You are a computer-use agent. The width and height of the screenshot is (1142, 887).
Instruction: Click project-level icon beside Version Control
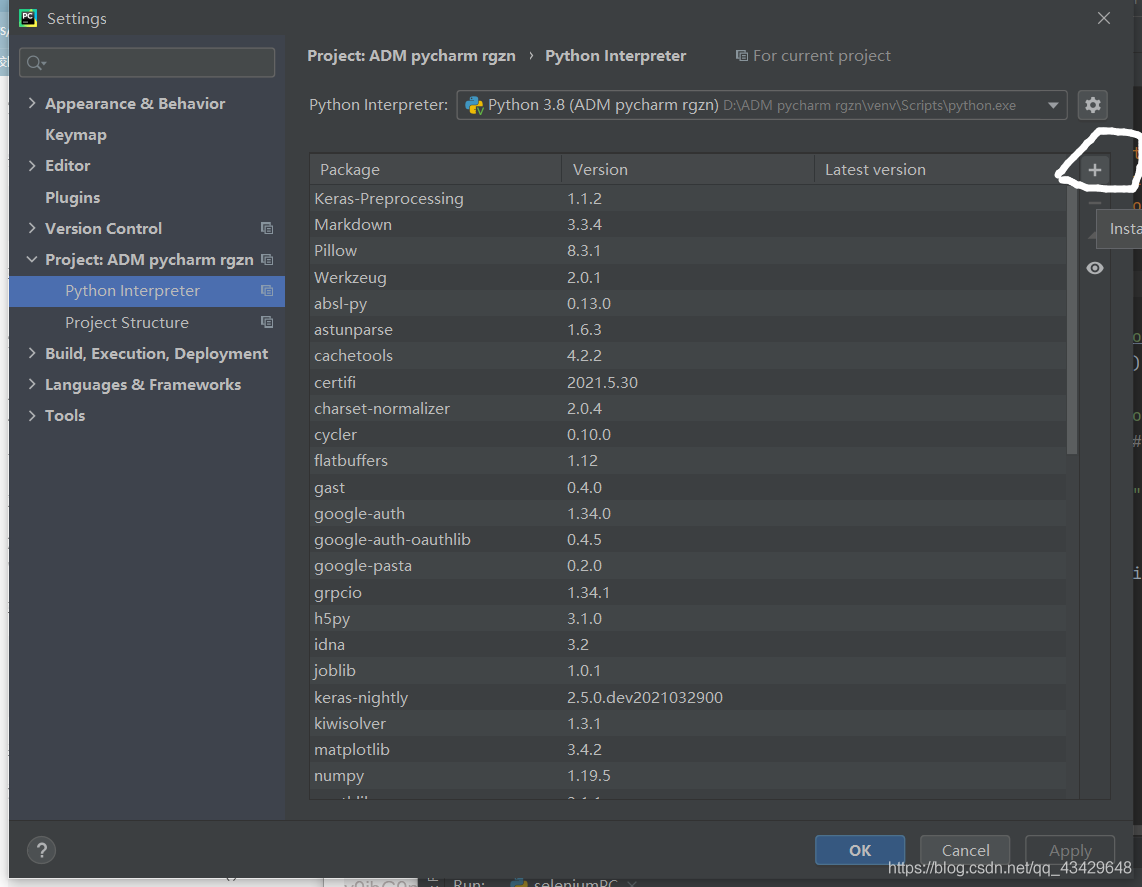[x=267, y=229]
